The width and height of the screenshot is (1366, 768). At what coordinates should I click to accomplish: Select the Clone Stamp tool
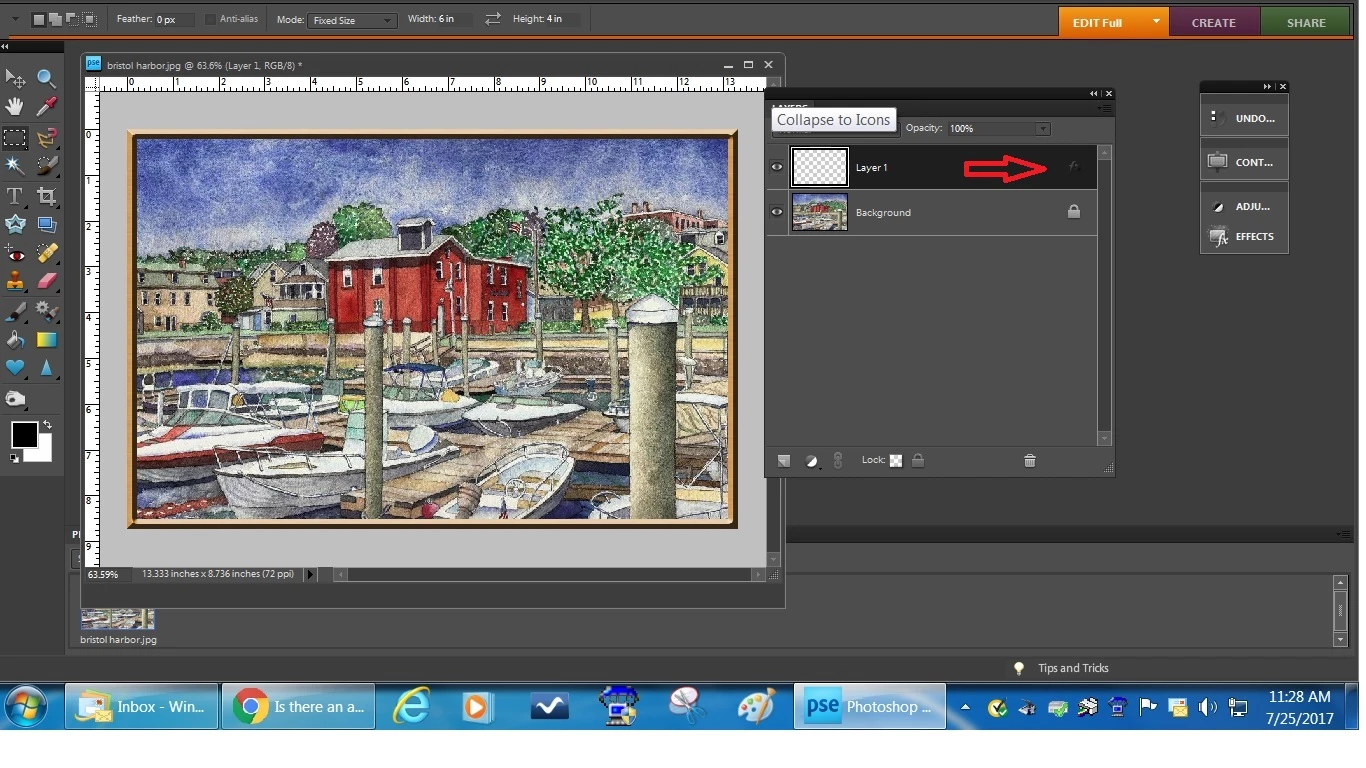point(15,282)
